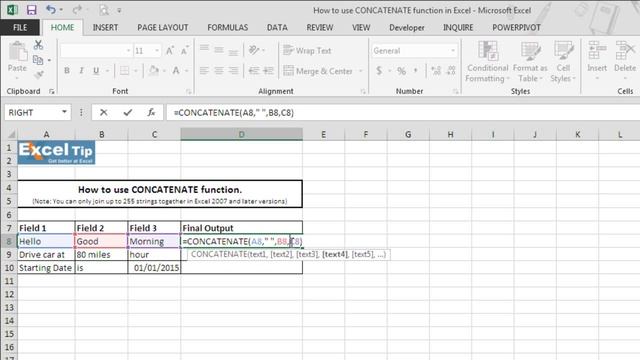Click the Orientation text angle icon

(254, 50)
